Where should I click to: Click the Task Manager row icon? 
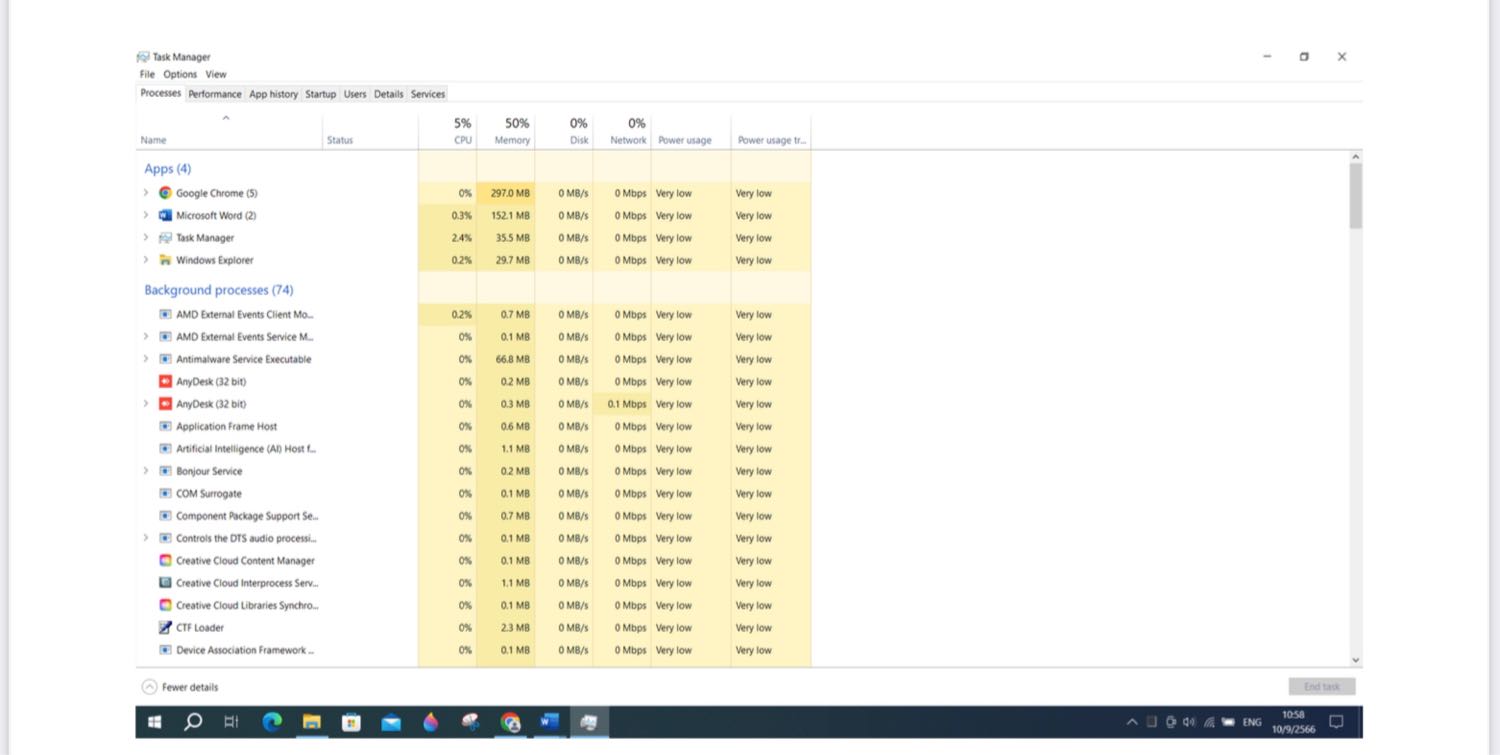(x=165, y=238)
